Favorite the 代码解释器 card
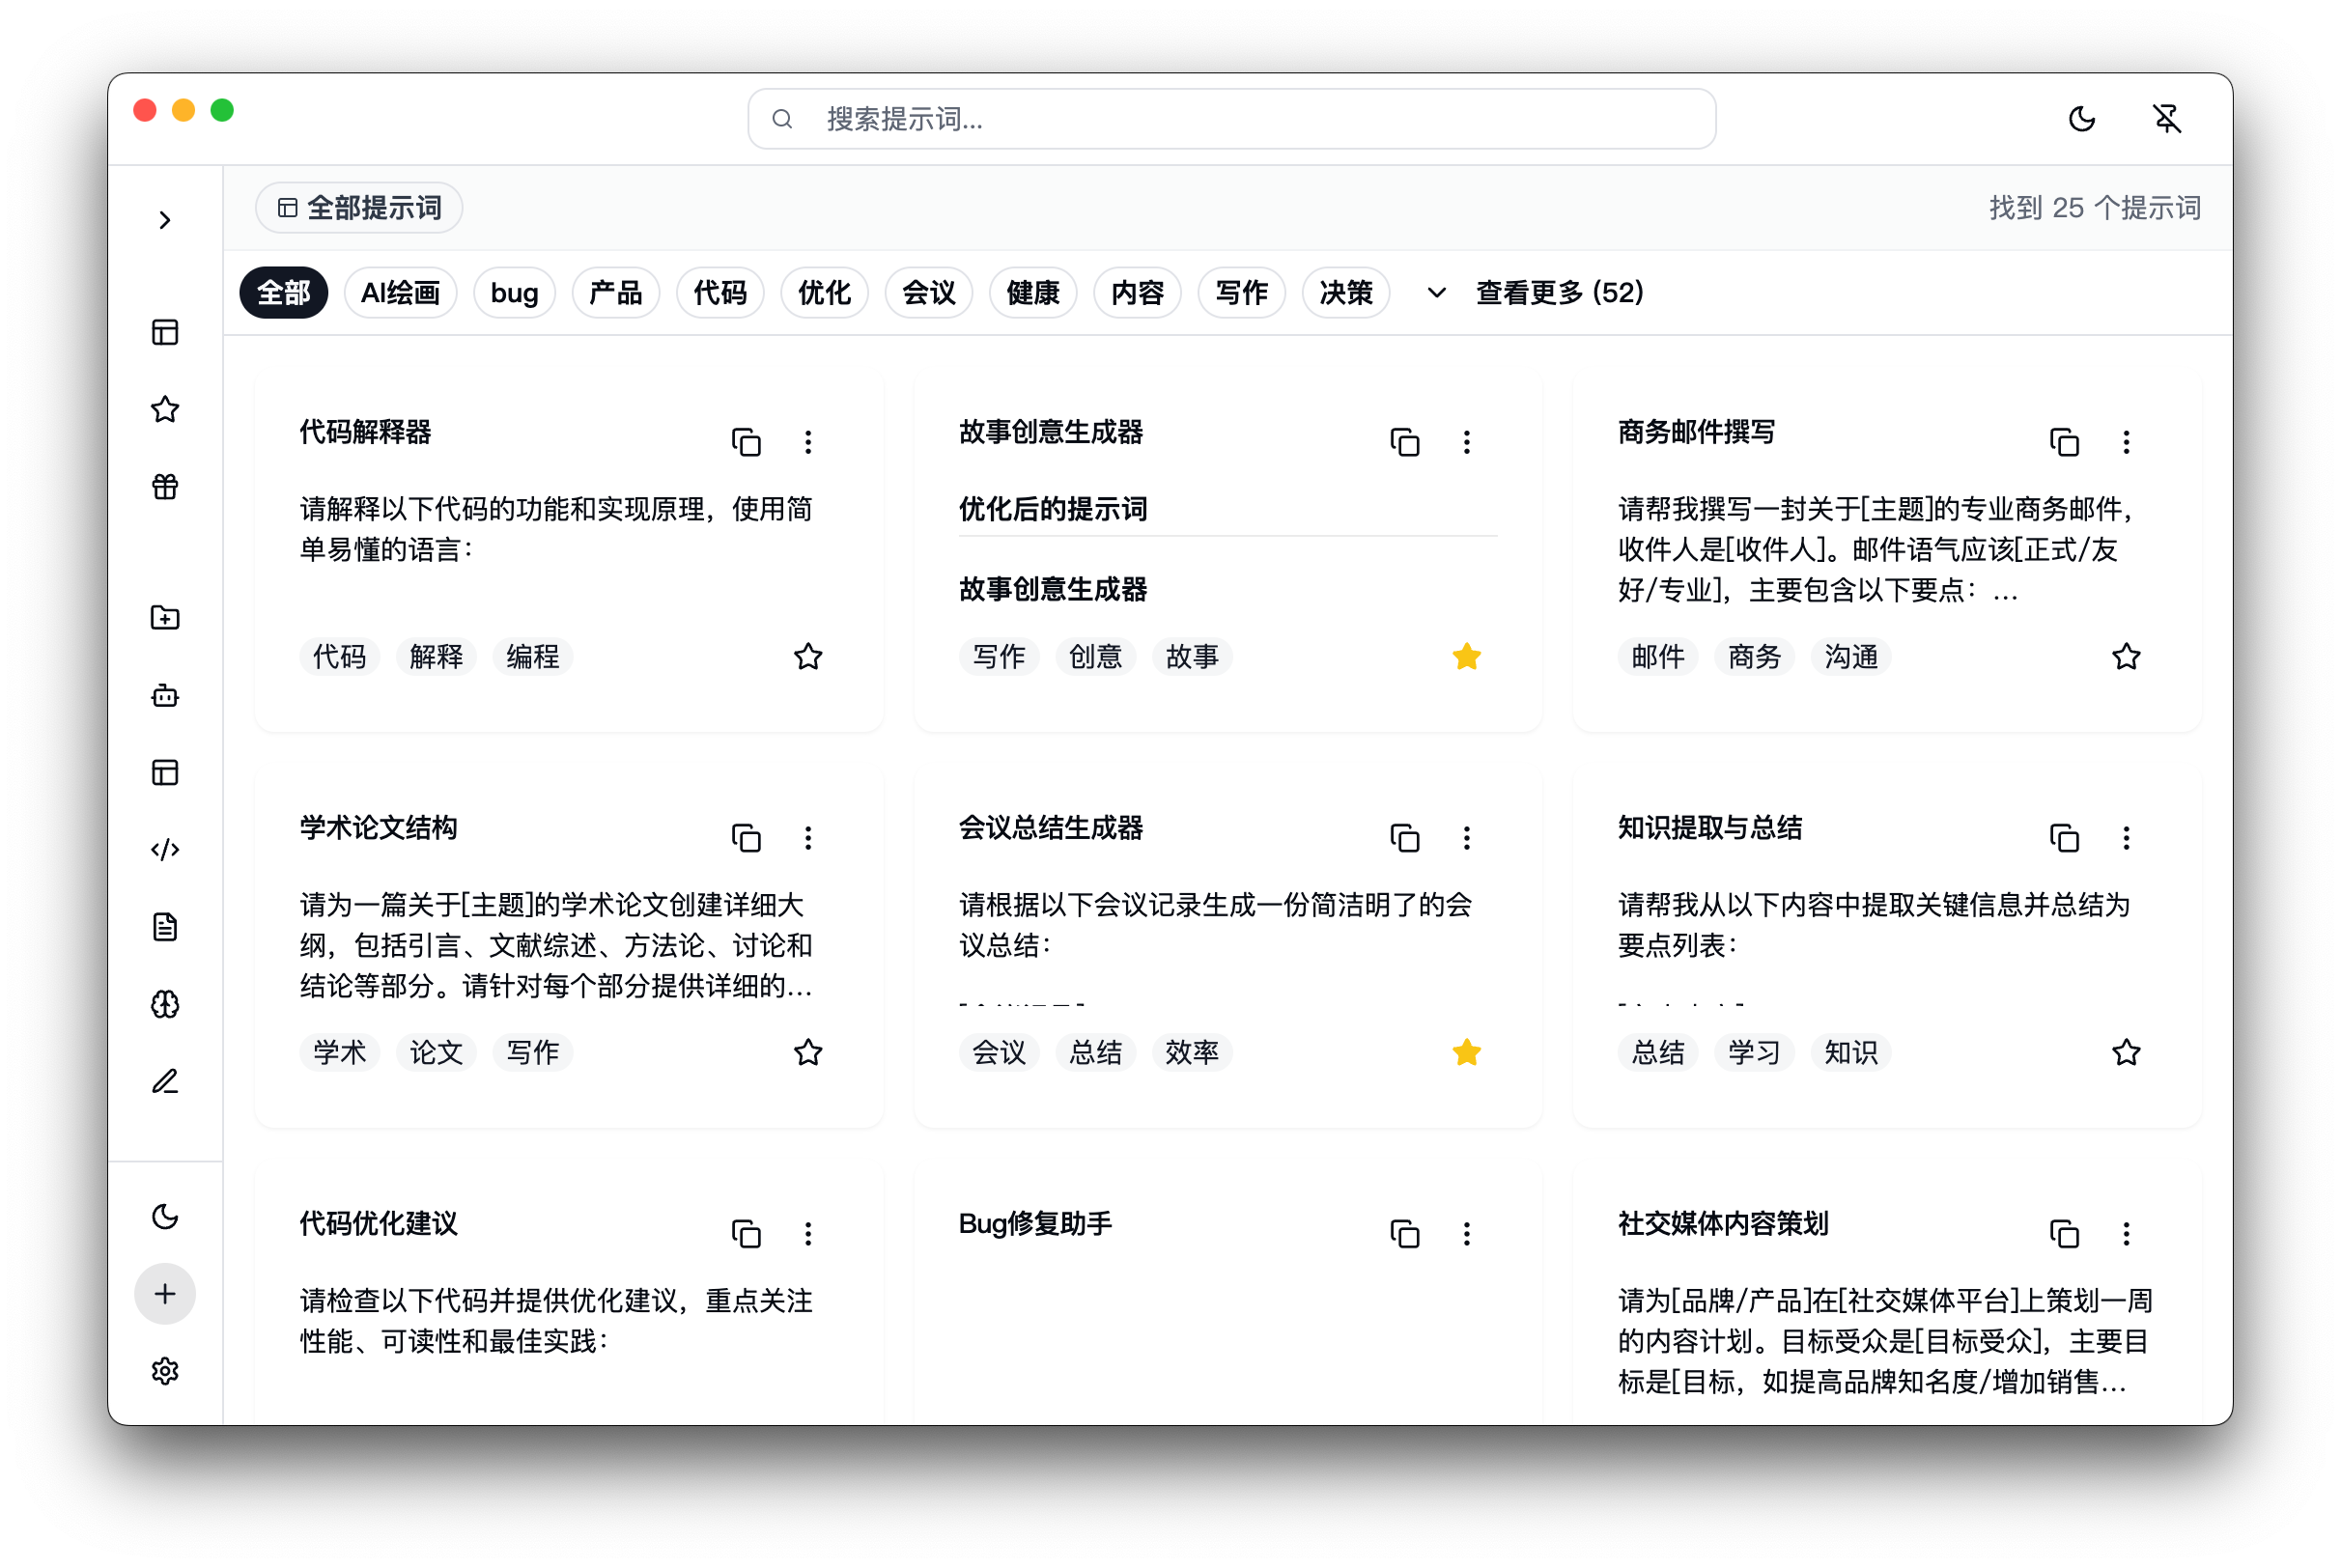This screenshot has width=2341, height=1568. pos(808,657)
